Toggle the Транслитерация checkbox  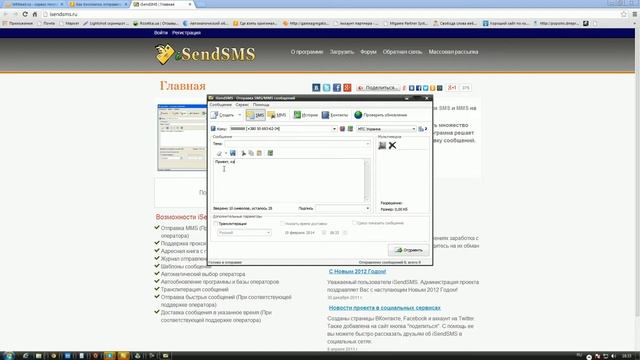216,224
